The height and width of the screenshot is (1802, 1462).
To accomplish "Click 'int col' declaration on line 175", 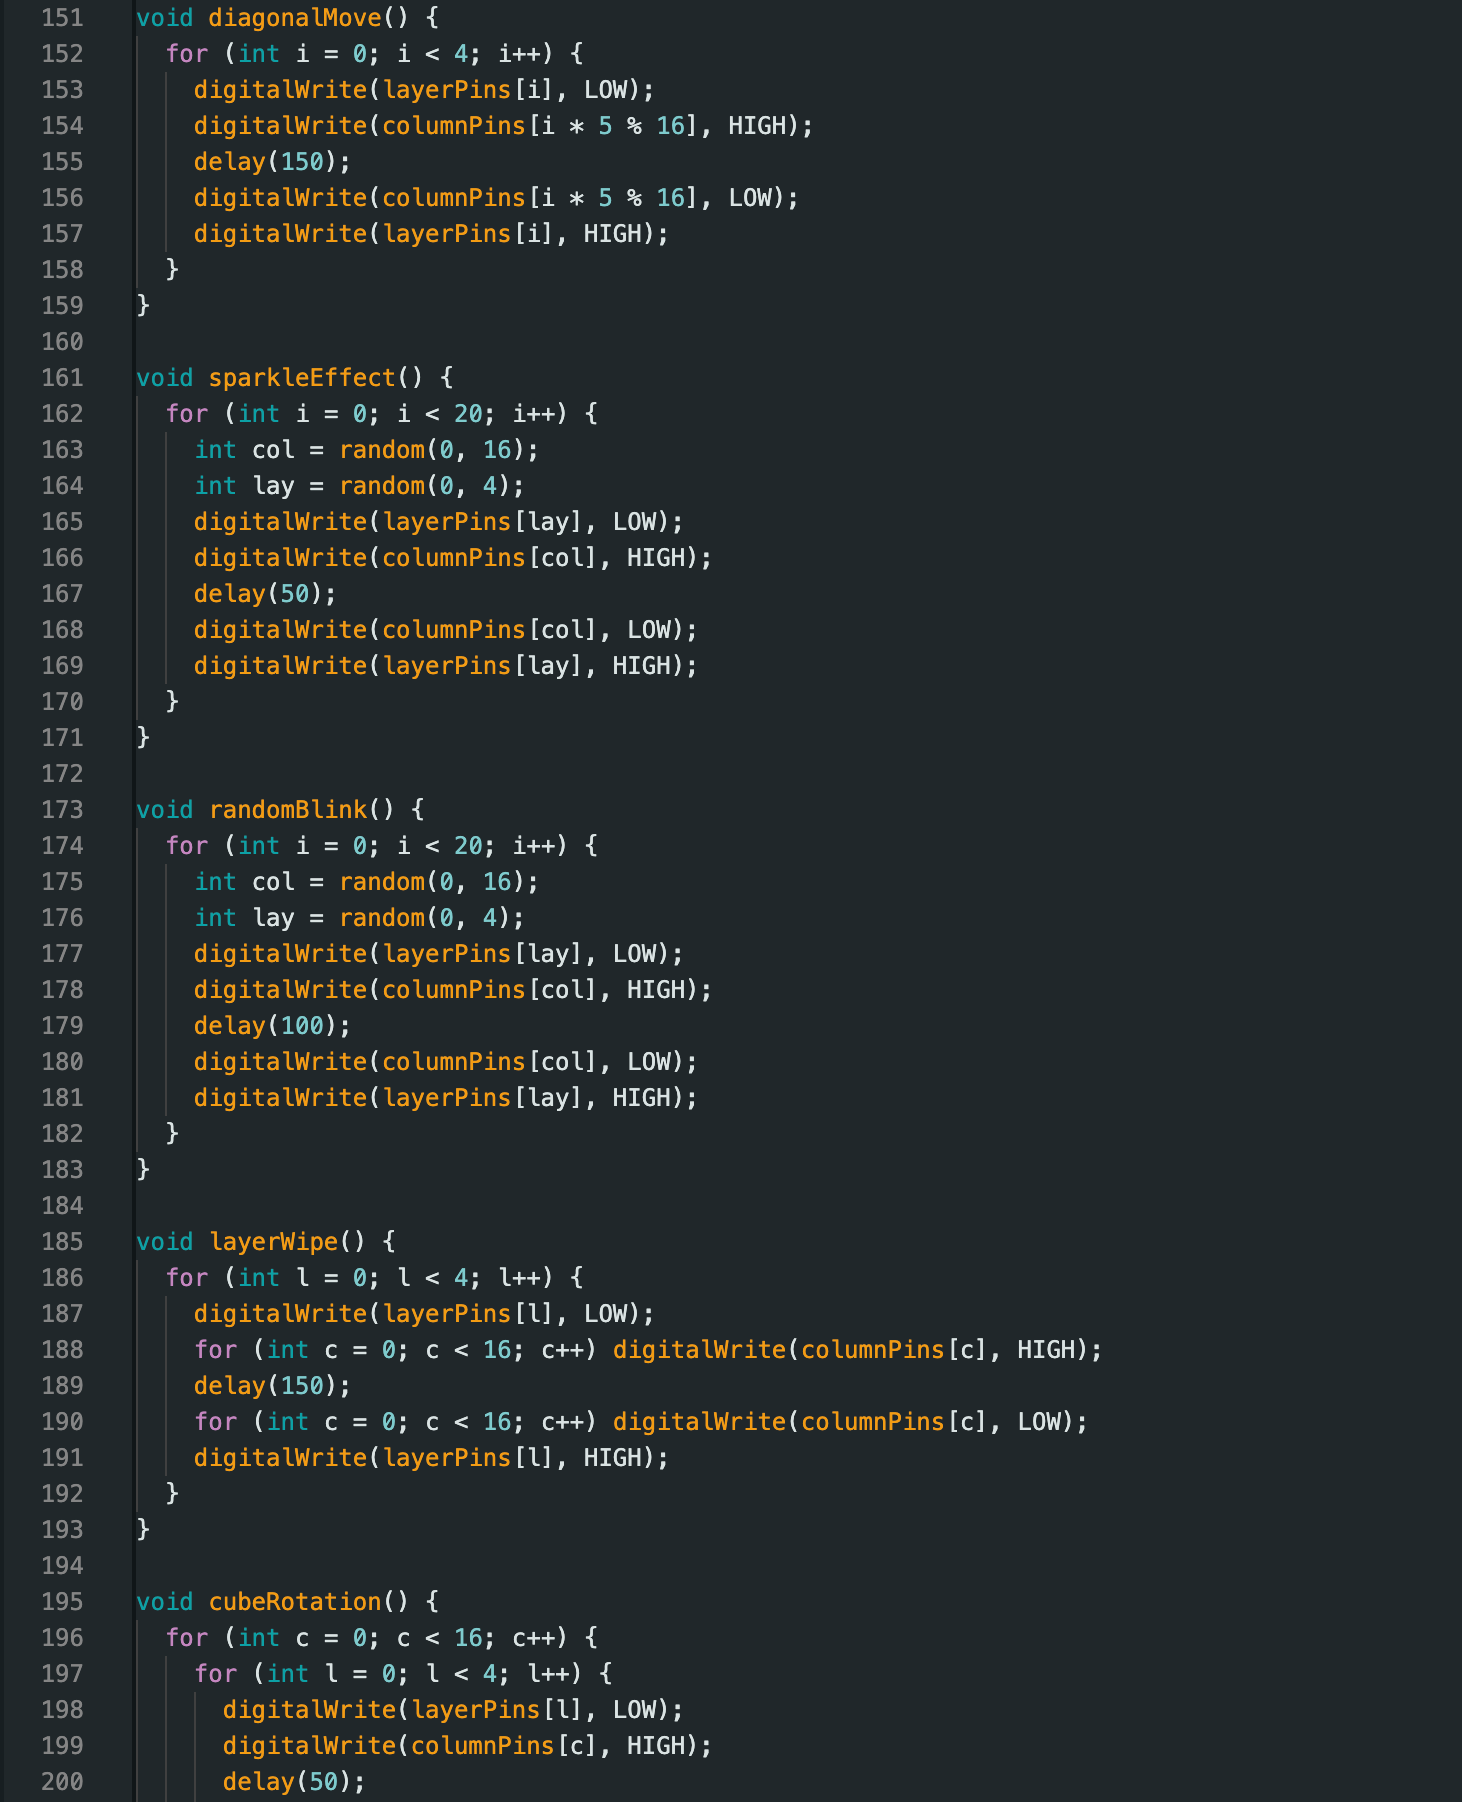I will 245,882.
